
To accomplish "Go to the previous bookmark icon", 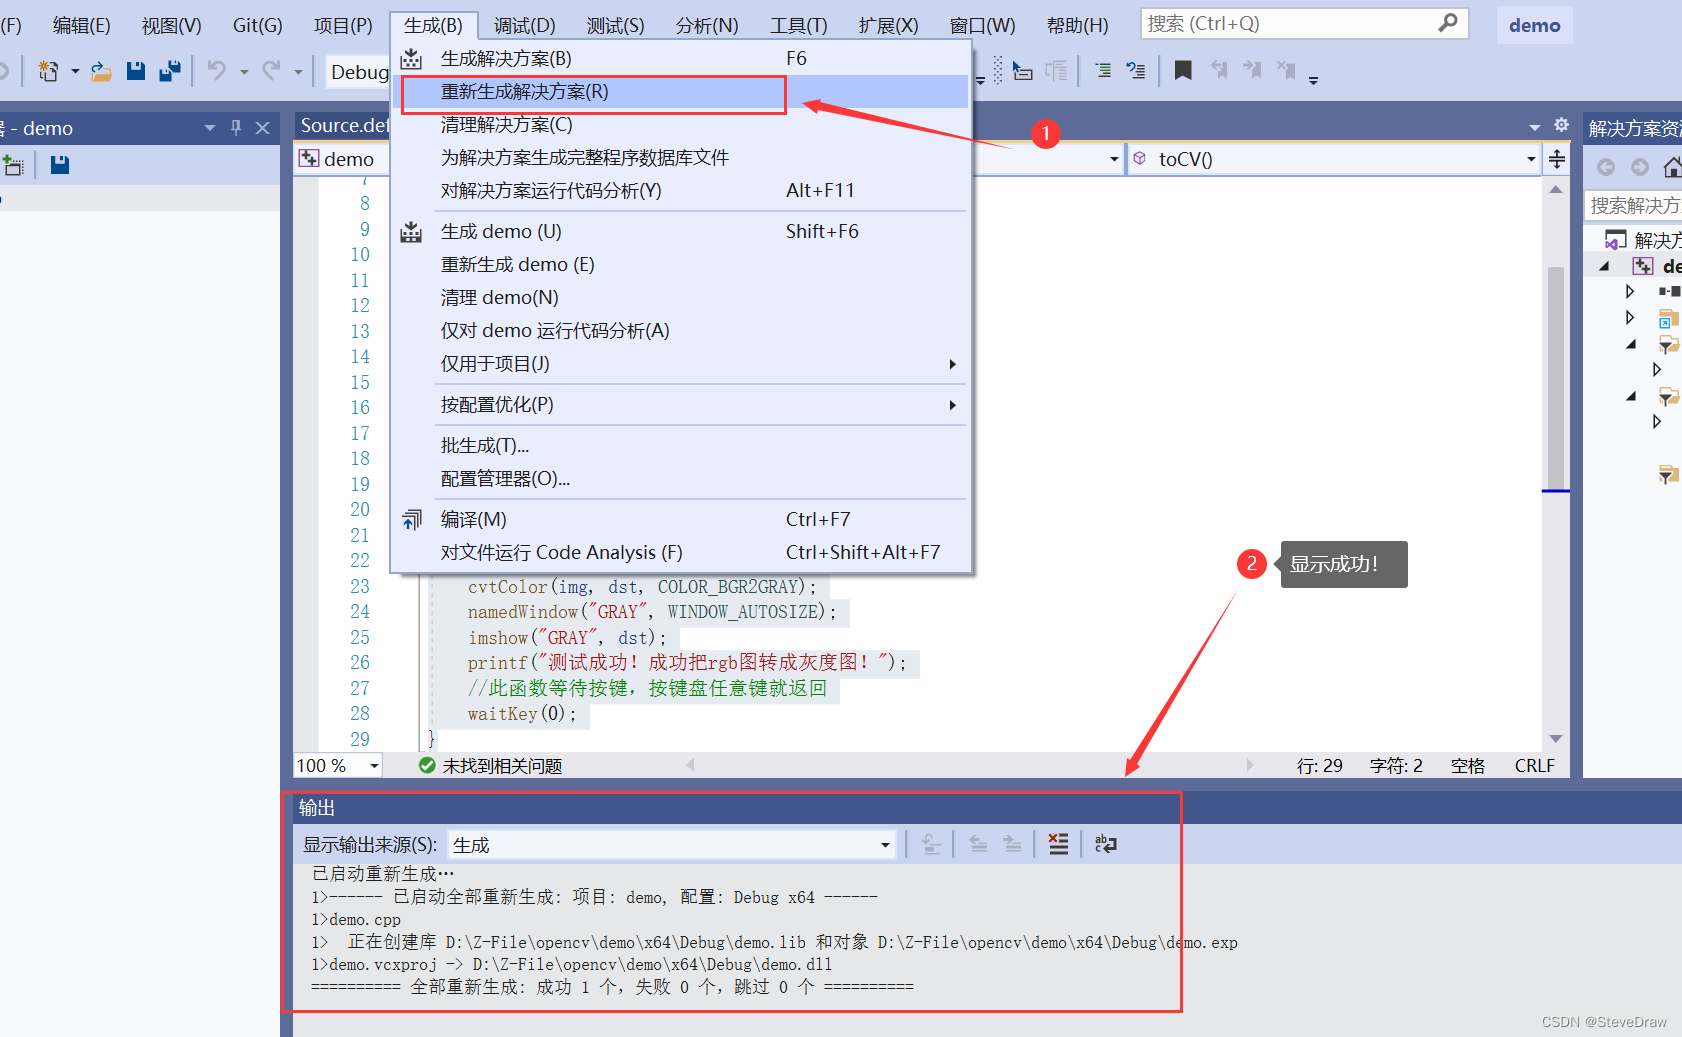I will [1219, 70].
